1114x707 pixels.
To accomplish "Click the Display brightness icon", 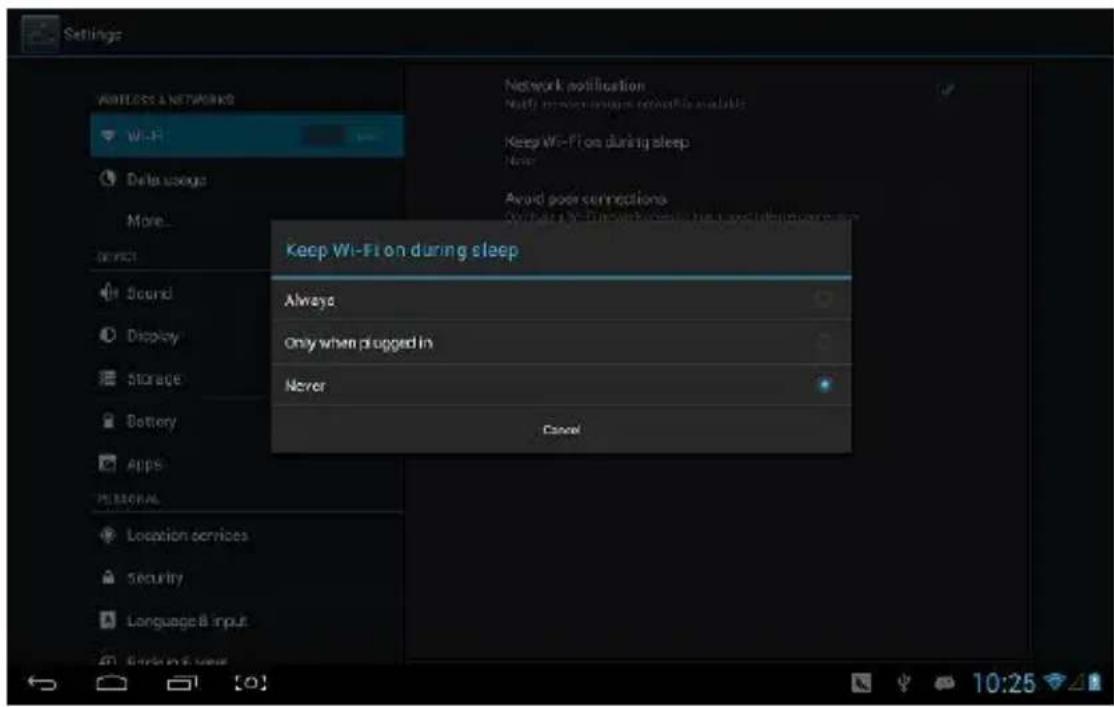I will click(107, 335).
